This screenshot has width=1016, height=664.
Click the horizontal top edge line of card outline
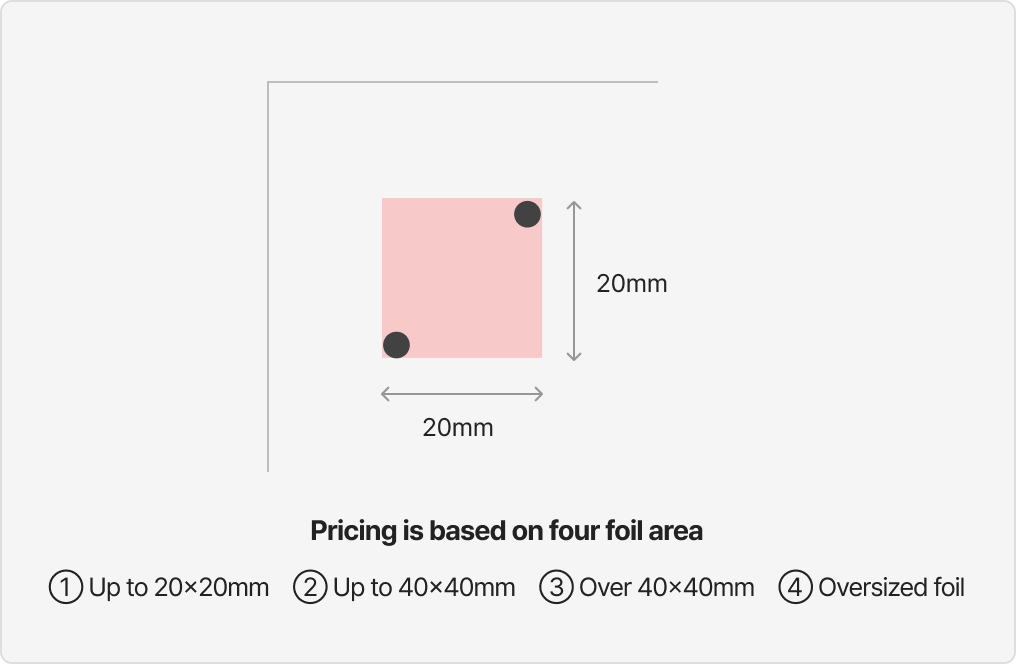463,82
